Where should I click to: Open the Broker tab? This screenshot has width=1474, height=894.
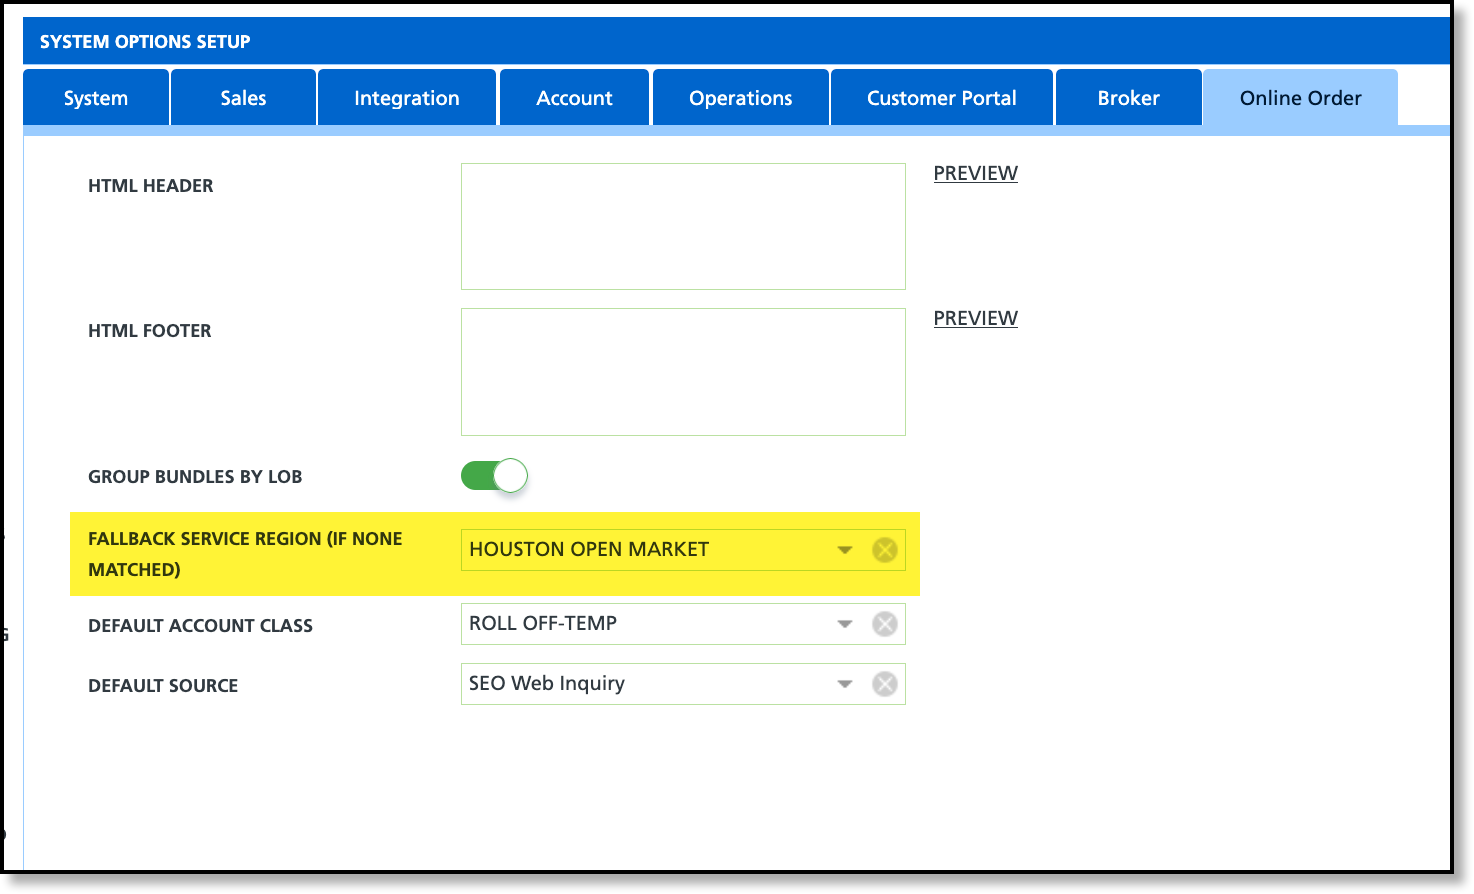[x=1129, y=98]
